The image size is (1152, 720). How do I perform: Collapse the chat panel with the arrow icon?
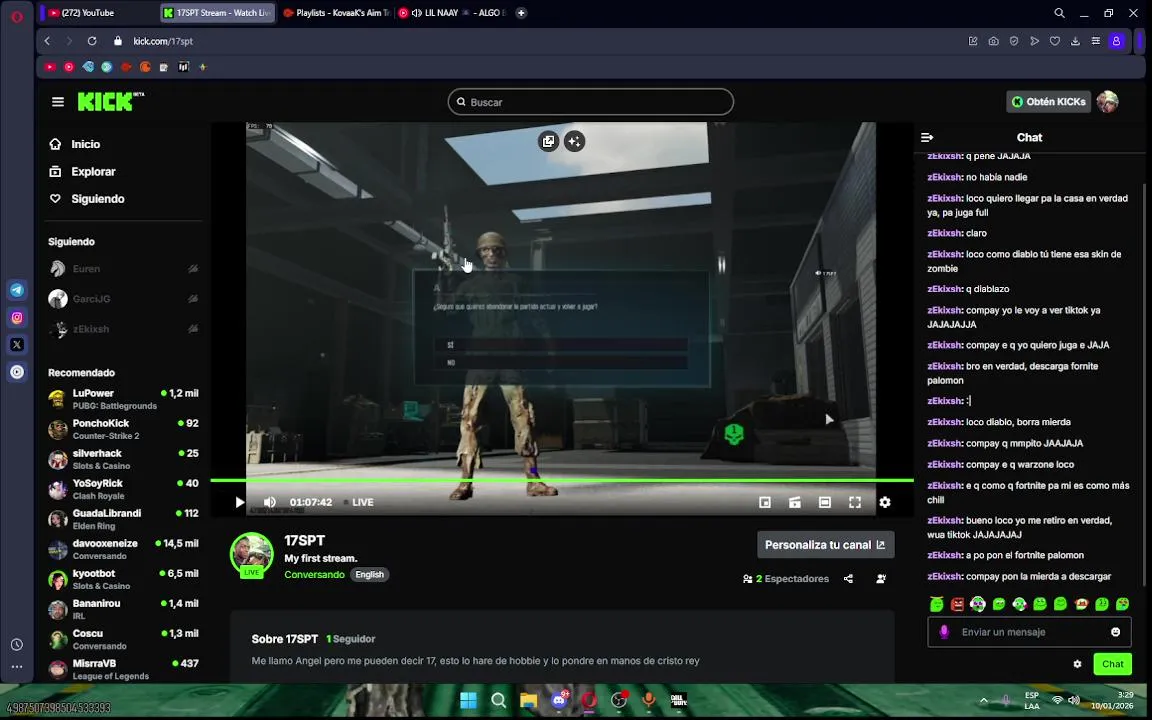click(x=927, y=137)
